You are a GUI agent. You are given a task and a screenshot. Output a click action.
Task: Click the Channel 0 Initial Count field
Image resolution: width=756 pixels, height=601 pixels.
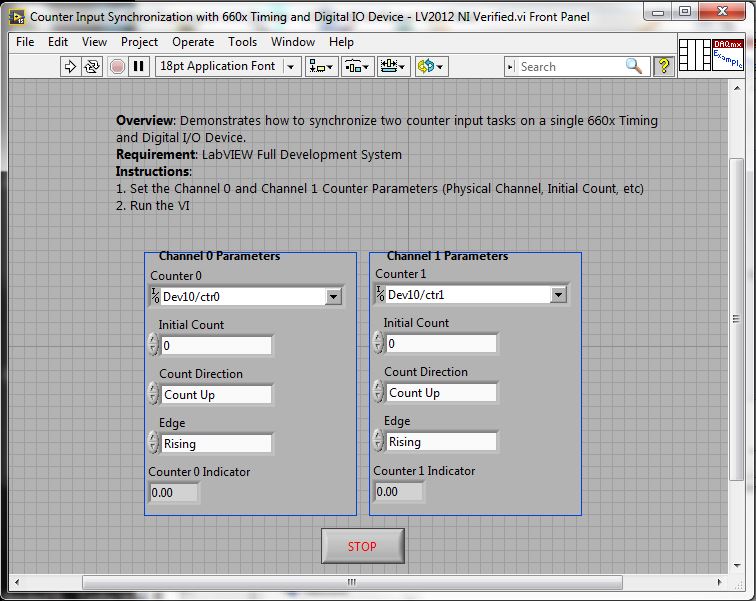coord(216,346)
